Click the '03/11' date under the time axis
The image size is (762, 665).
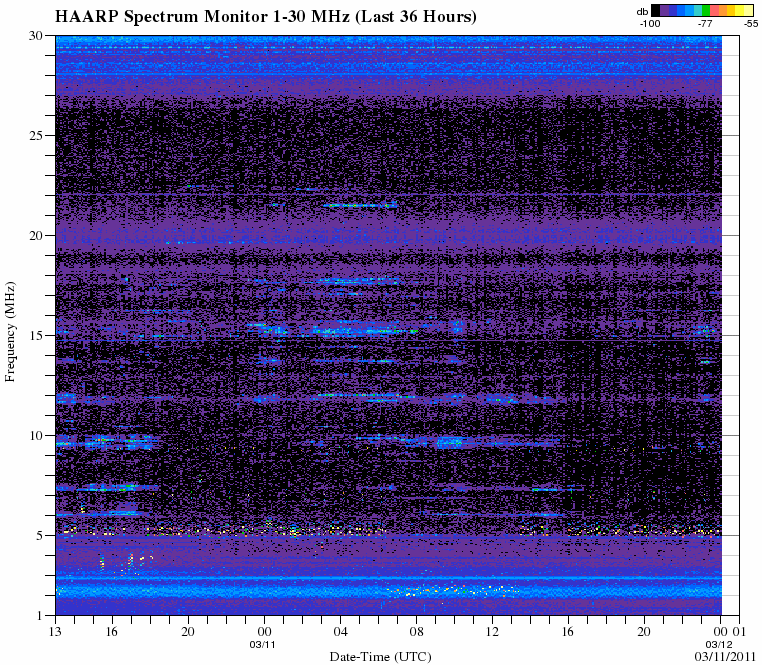262,645
